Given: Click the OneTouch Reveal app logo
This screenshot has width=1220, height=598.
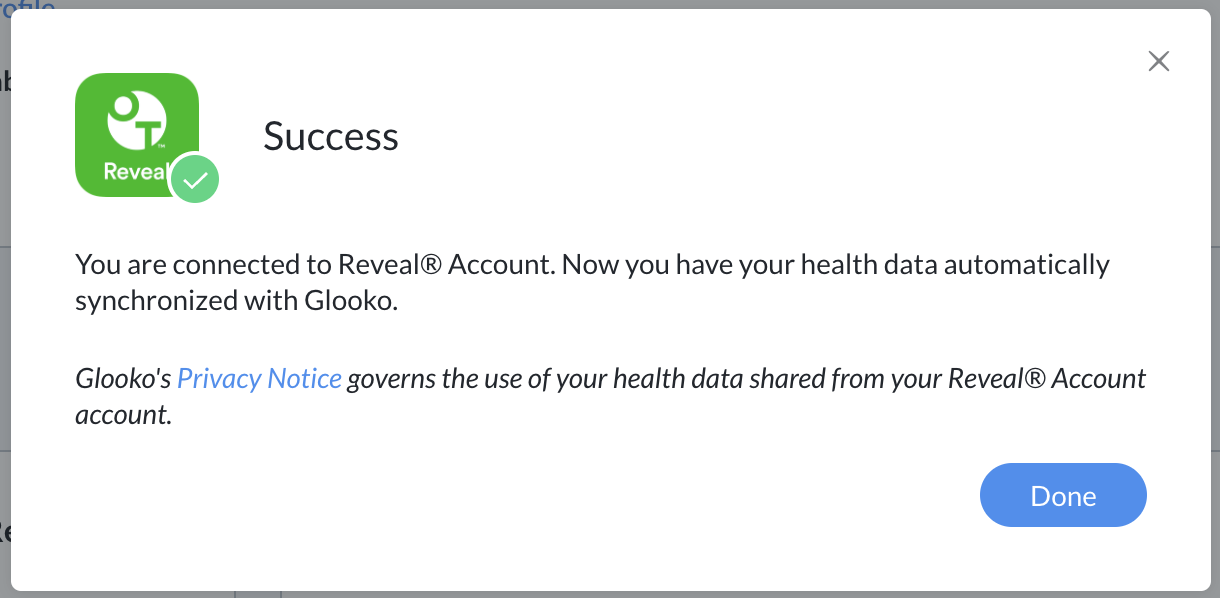Looking at the screenshot, I should click(137, 135).
